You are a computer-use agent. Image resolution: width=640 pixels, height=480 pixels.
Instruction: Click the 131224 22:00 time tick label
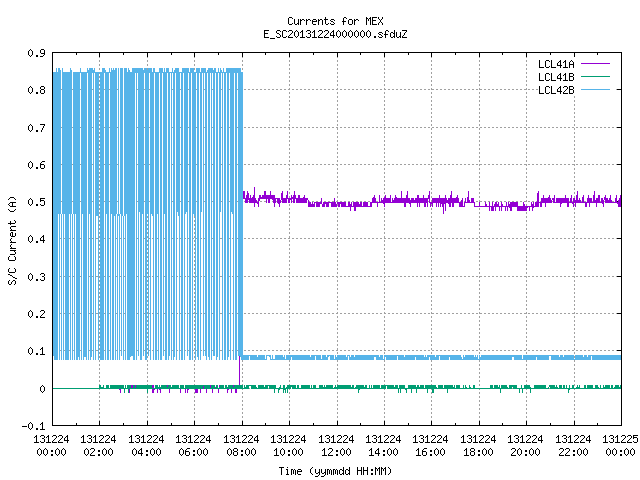click(x=573, y=446)
